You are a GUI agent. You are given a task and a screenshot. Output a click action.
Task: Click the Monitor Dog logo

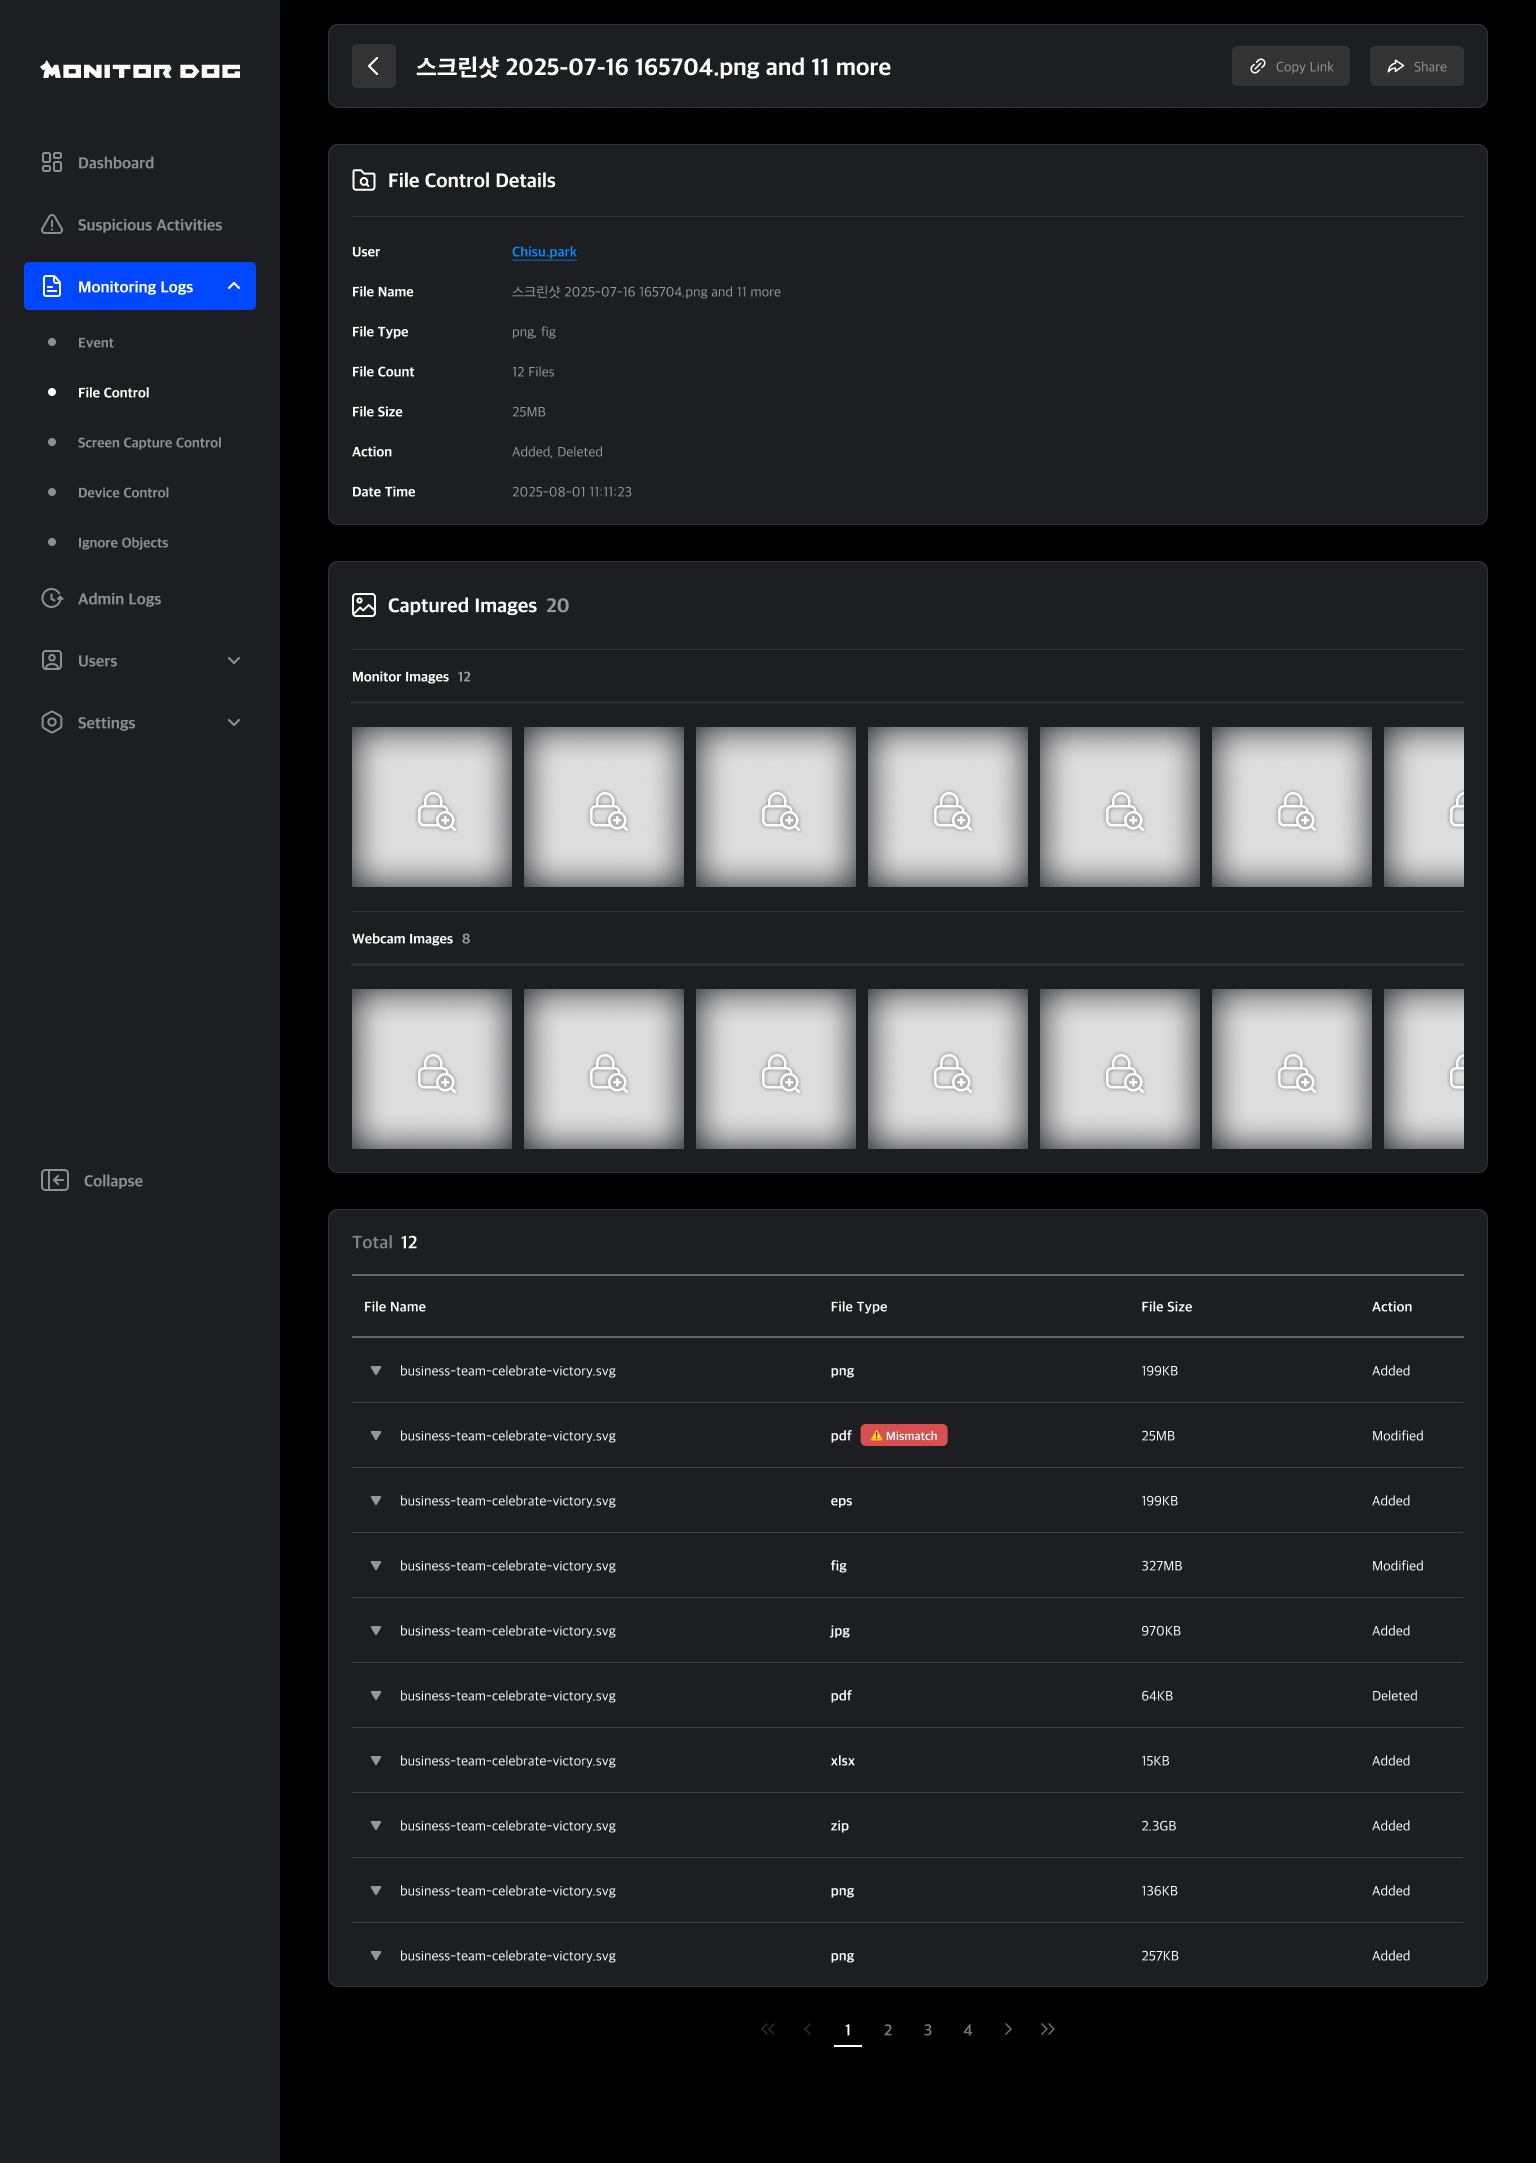point(140,70)
